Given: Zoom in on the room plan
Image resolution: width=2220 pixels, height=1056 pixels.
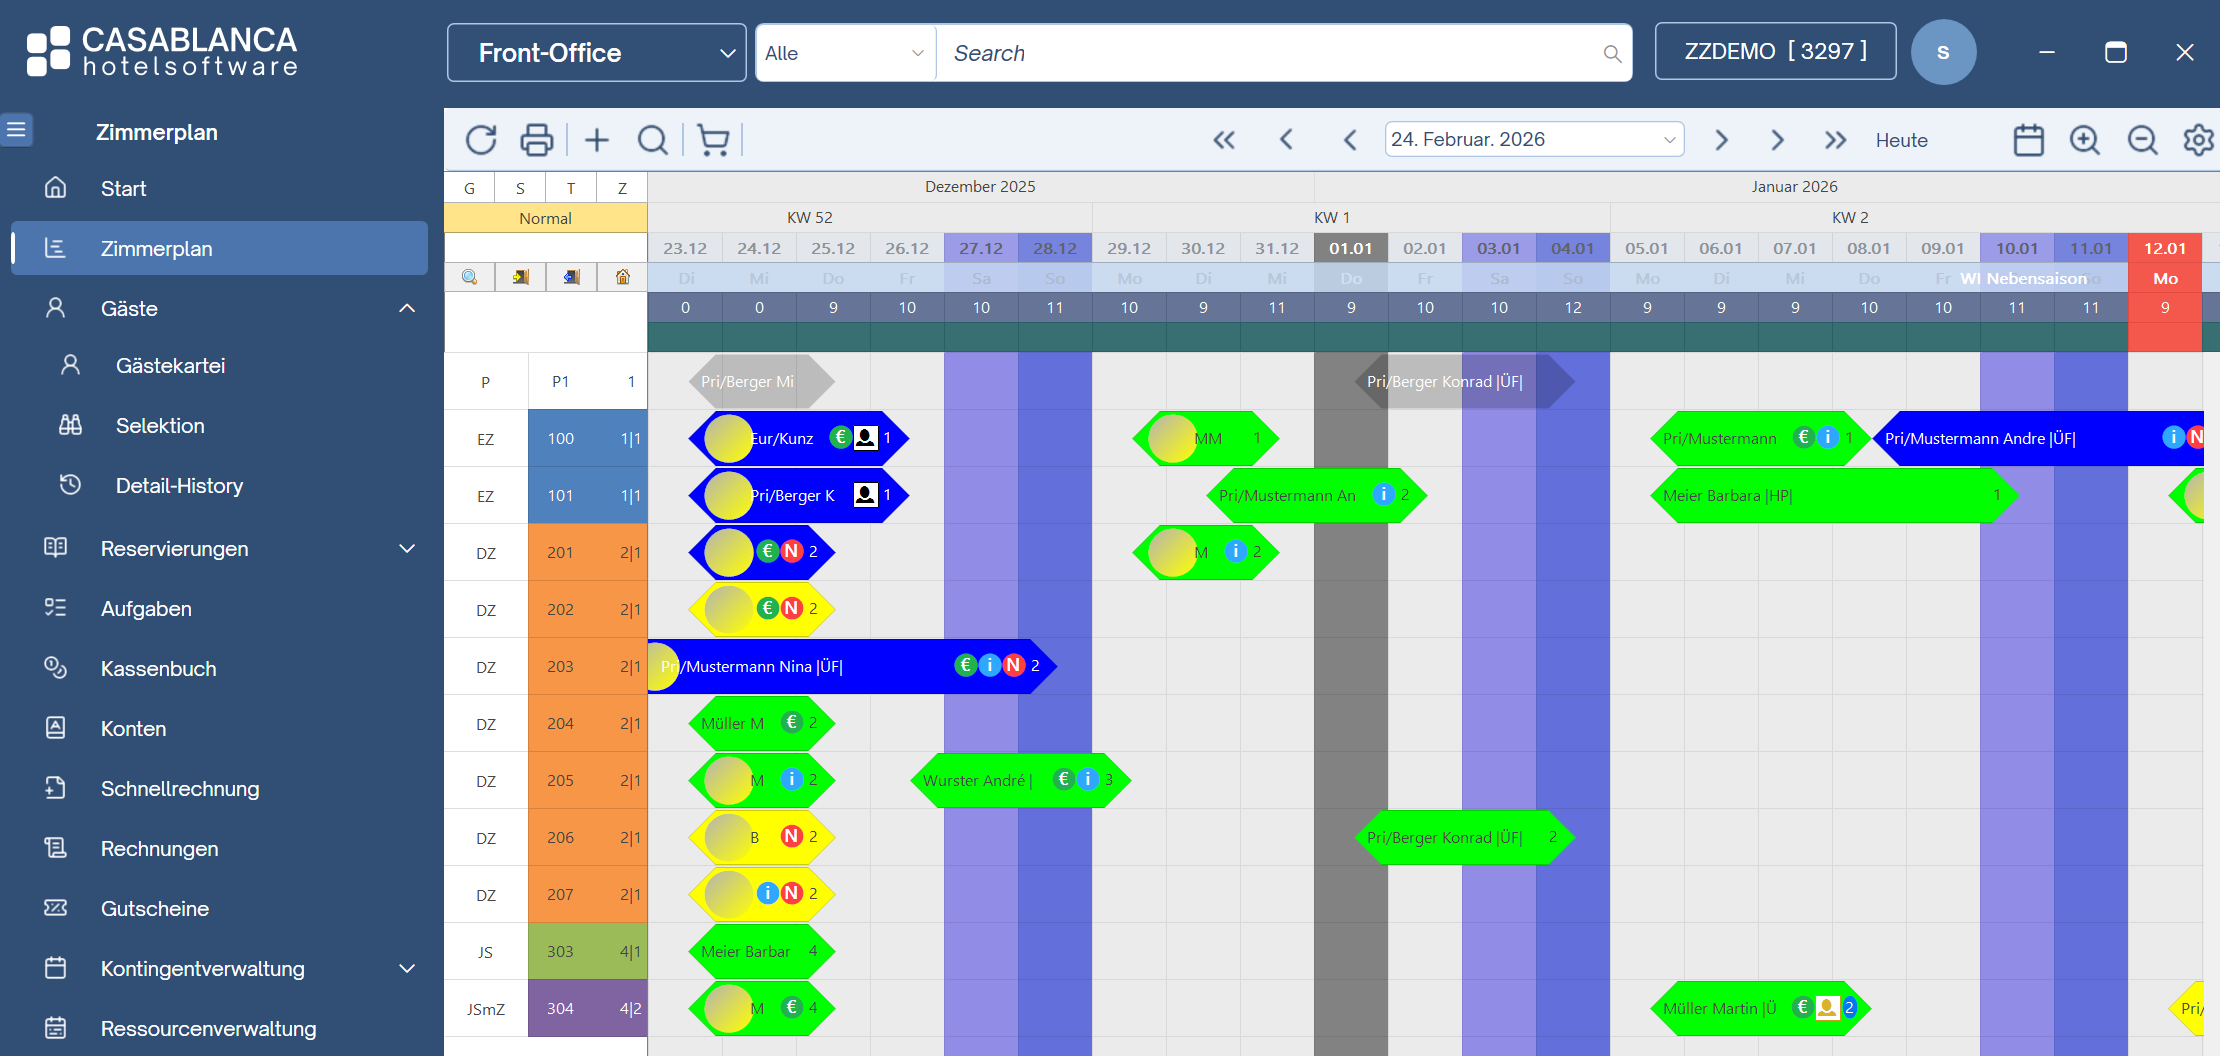Looking at the screenshot, I should click(2085, 140).
